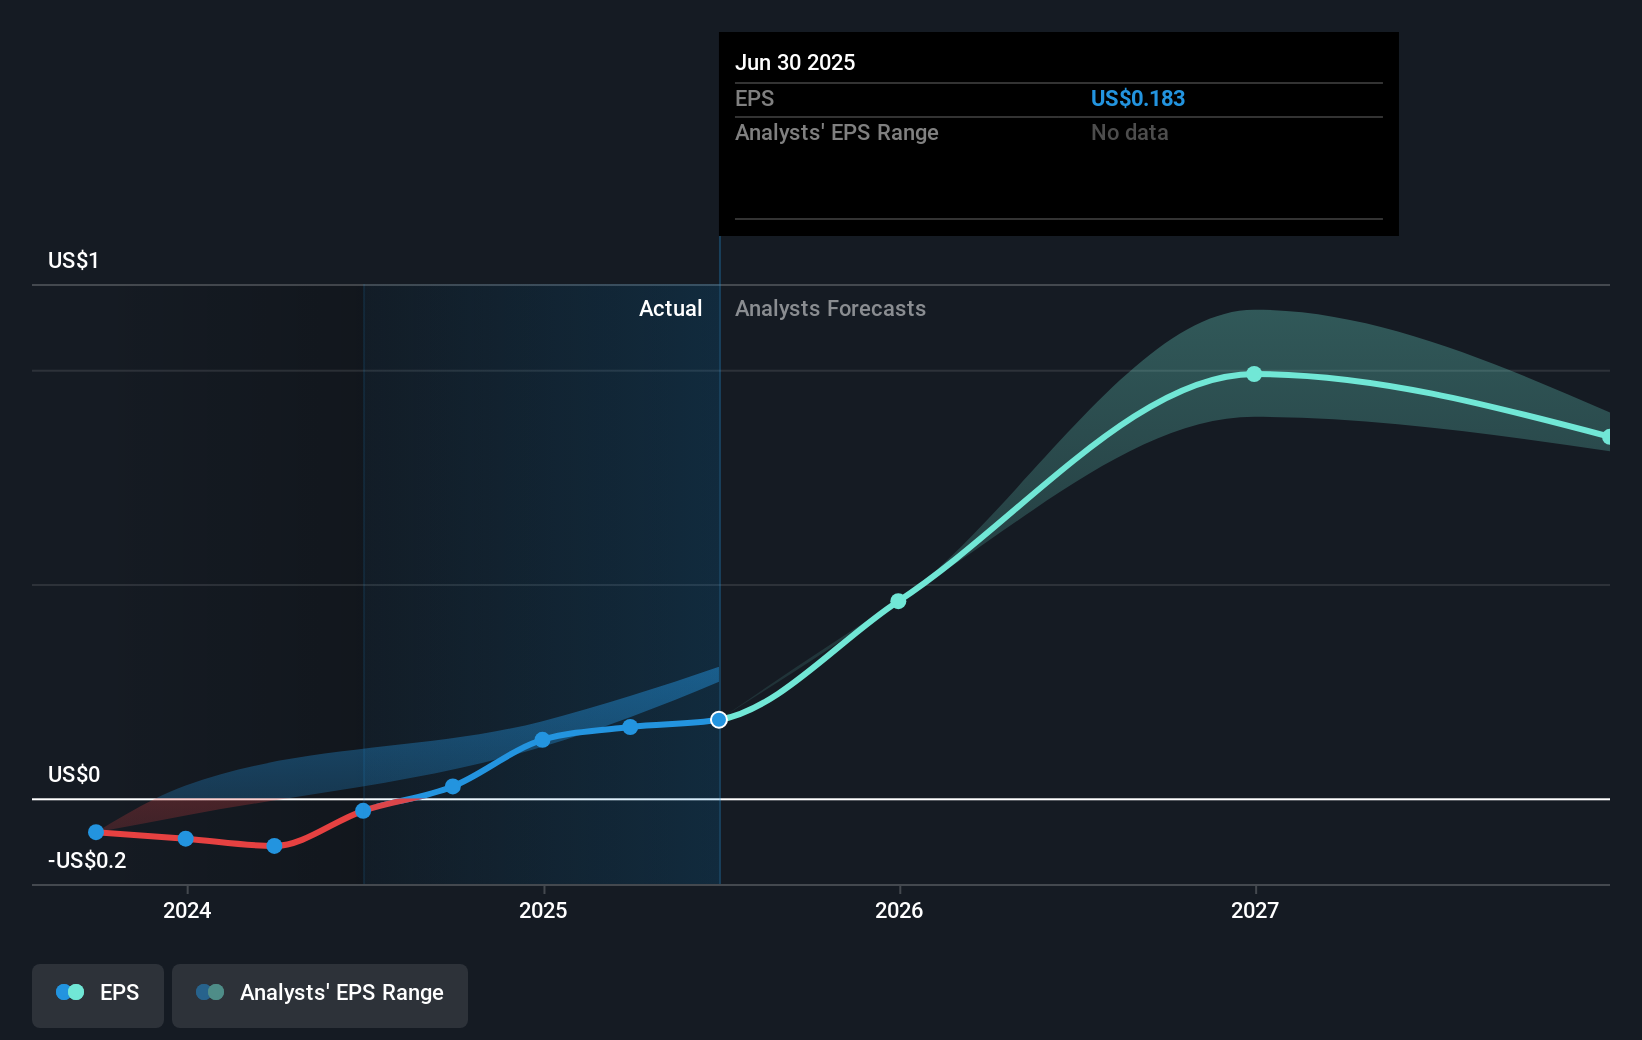Select the blue EPS point at start of 2025
The image size is (1642, 1040).
tap(542, 740)
